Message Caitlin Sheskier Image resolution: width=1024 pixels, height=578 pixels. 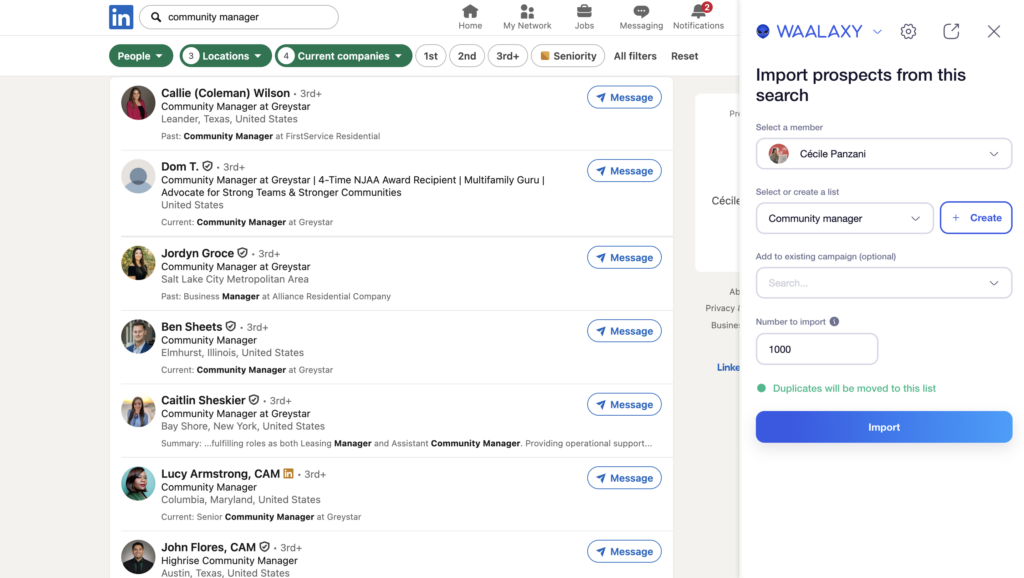[x=624, y=404]
